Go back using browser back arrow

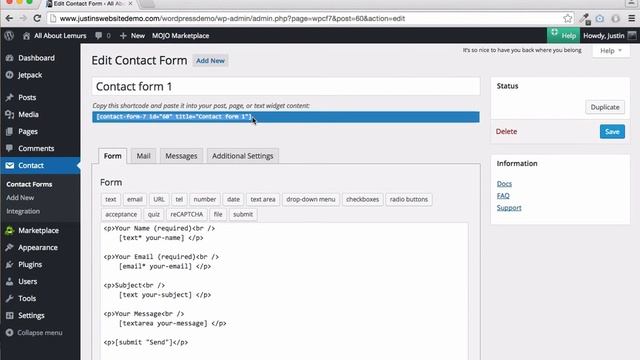pyautogui.click(x=9, y=18)
